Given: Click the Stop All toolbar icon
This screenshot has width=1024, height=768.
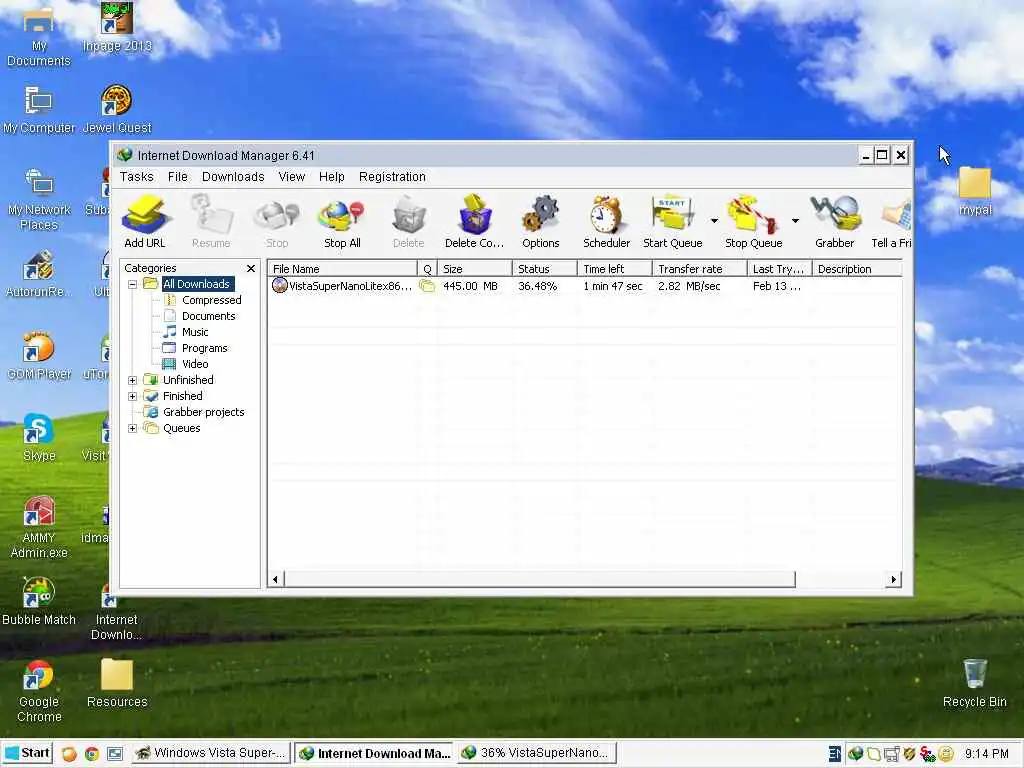Looking at the screenshot, I should pyautogui.click(x=342, y=221).
